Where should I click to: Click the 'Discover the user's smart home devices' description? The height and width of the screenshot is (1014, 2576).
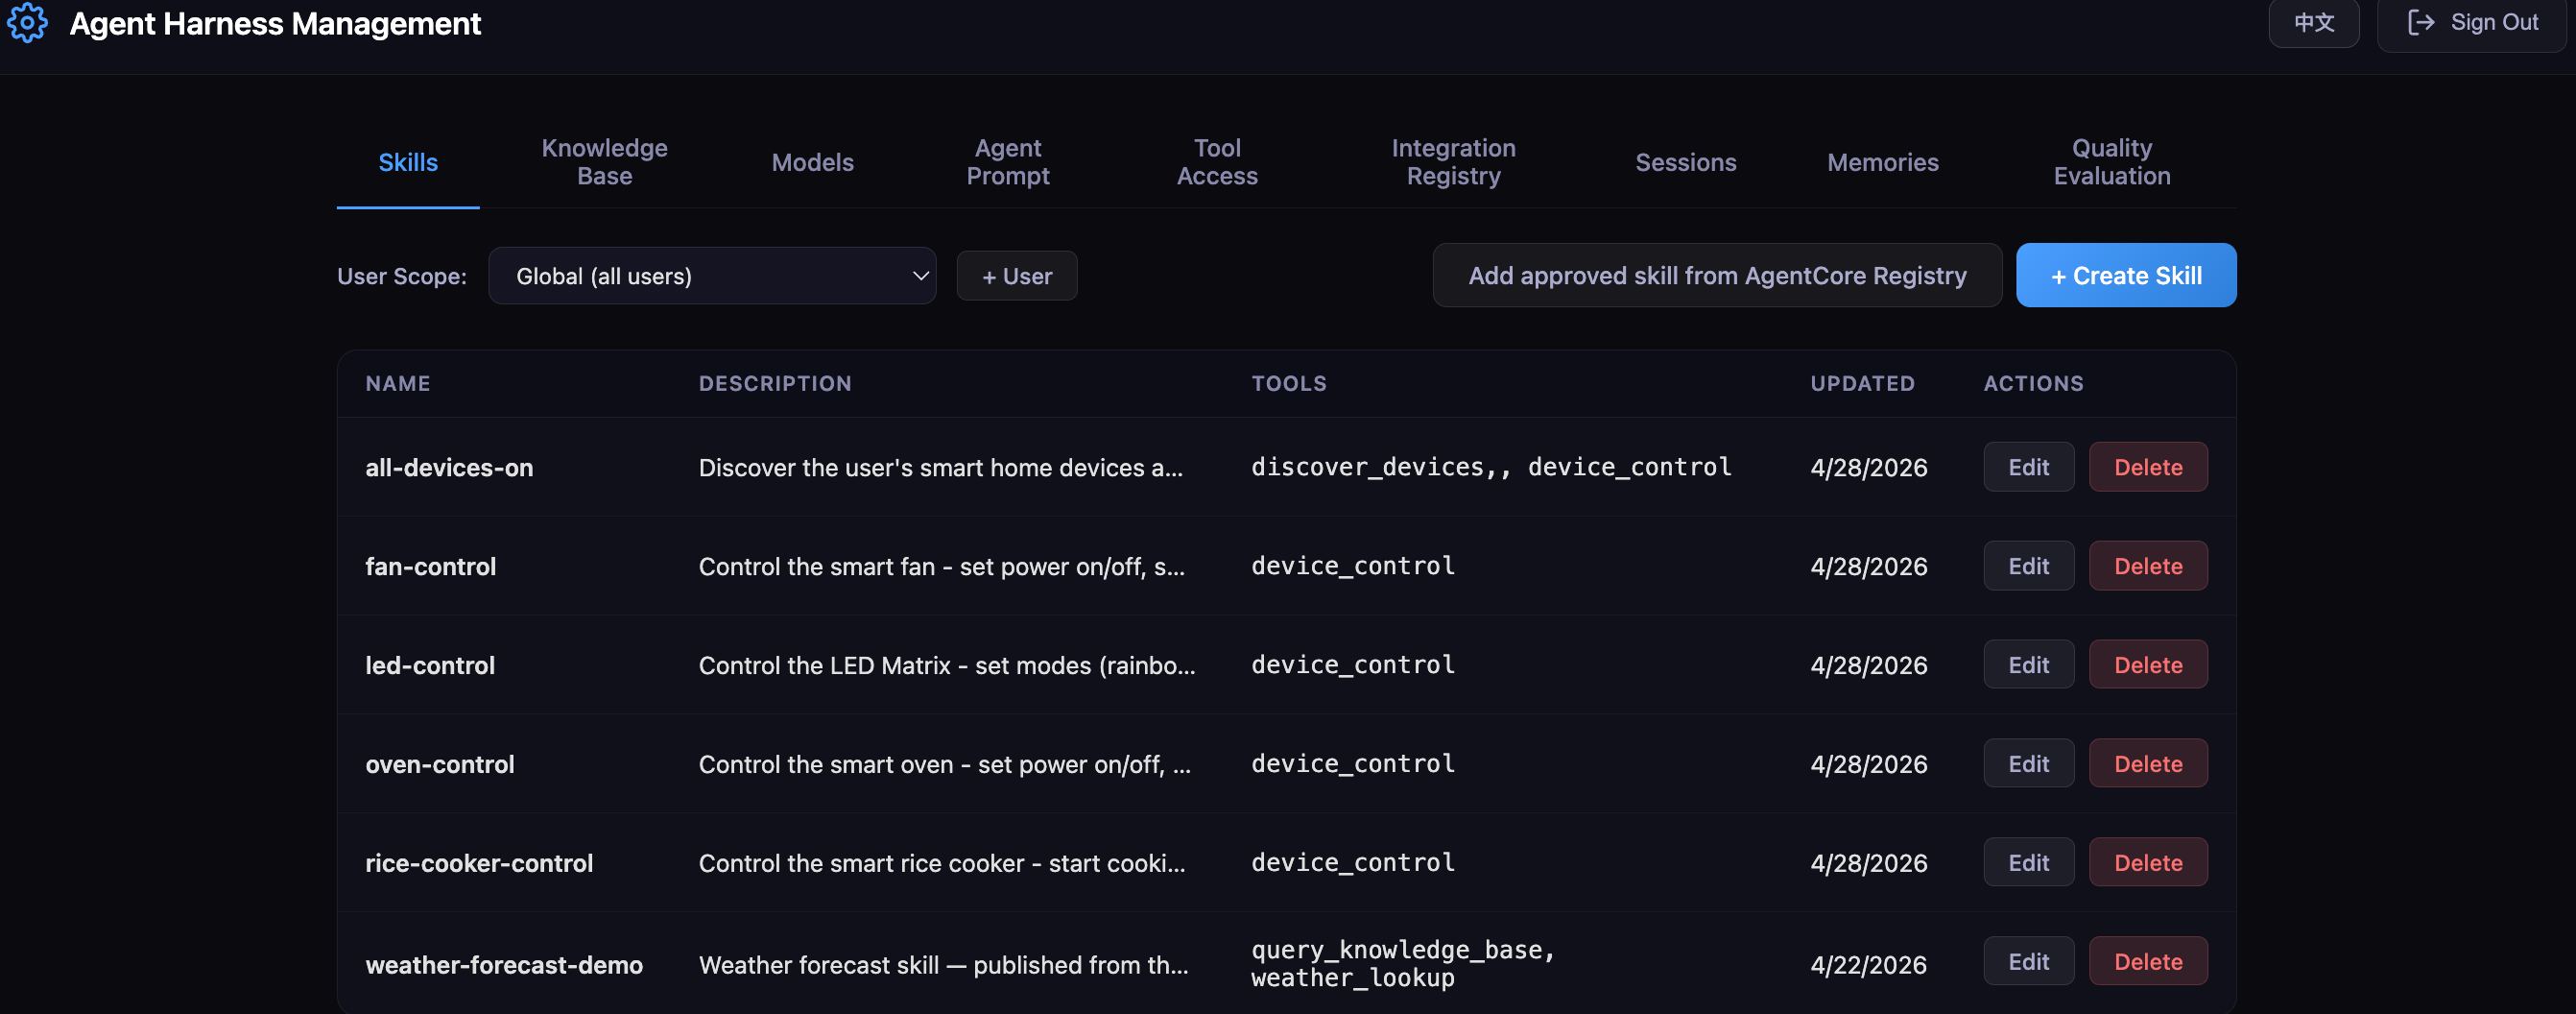pyautogui.click(x=940, y=467)
